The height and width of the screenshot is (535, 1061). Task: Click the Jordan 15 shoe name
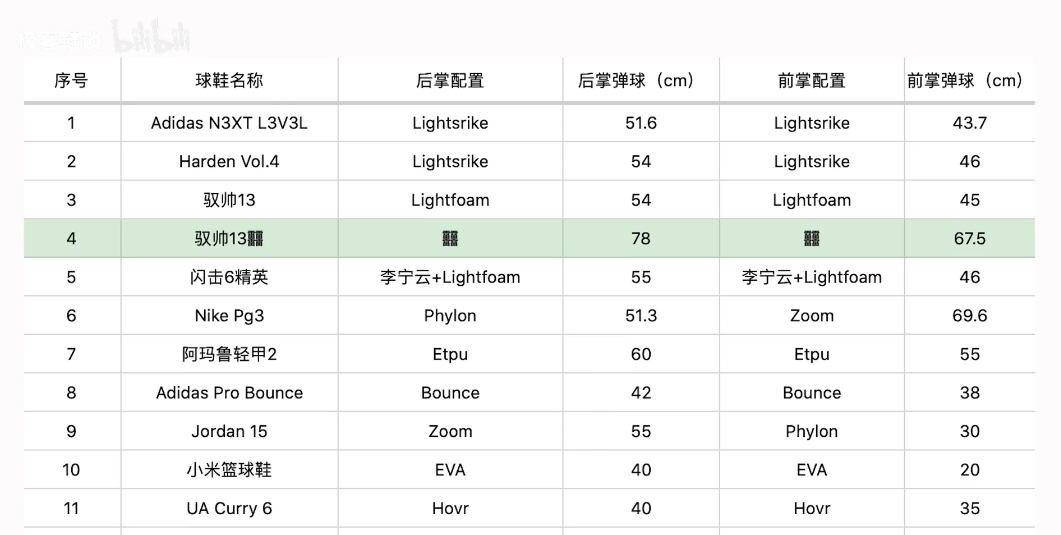point(229,432)
